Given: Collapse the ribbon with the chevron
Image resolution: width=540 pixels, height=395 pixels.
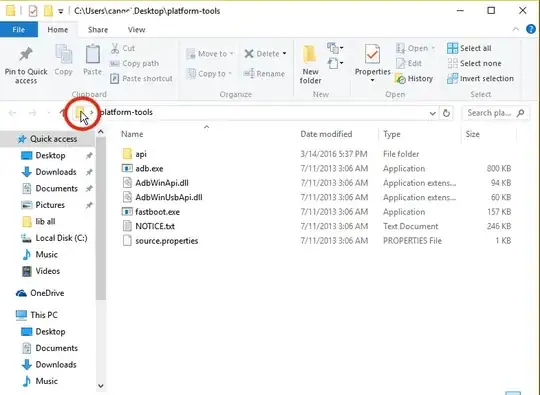Looking at the screenshot, I should point(516,29).
